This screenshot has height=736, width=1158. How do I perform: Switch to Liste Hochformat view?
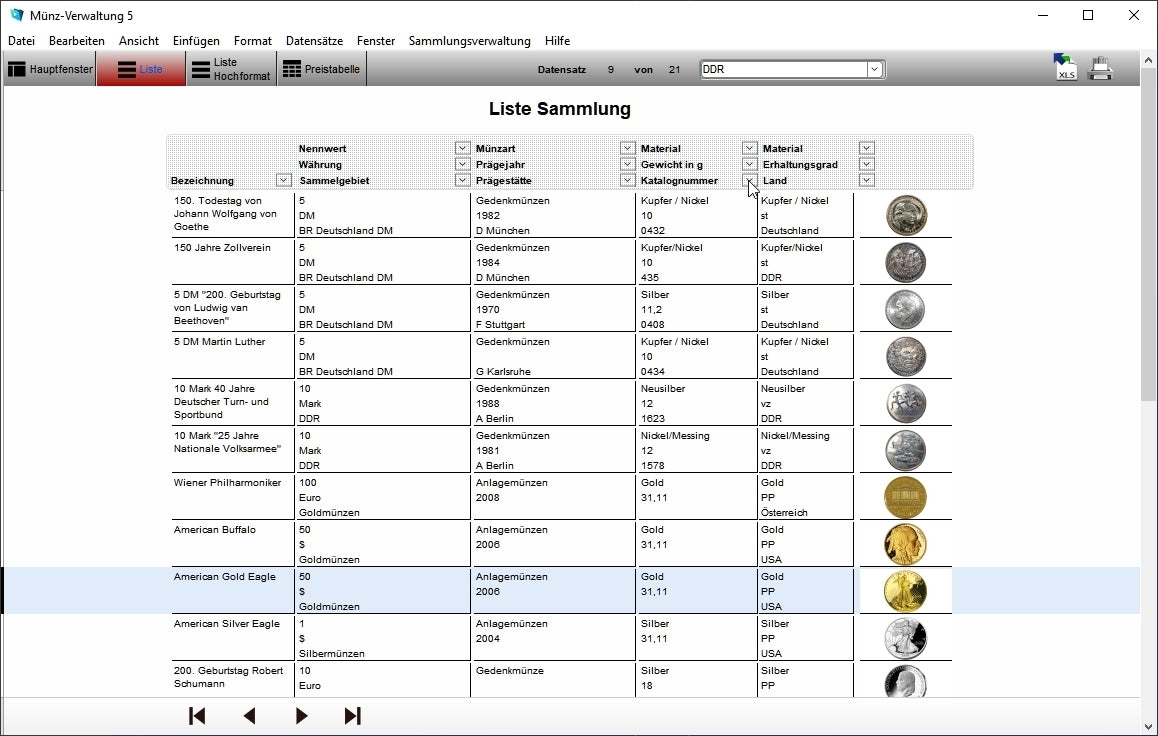[231, 69]
